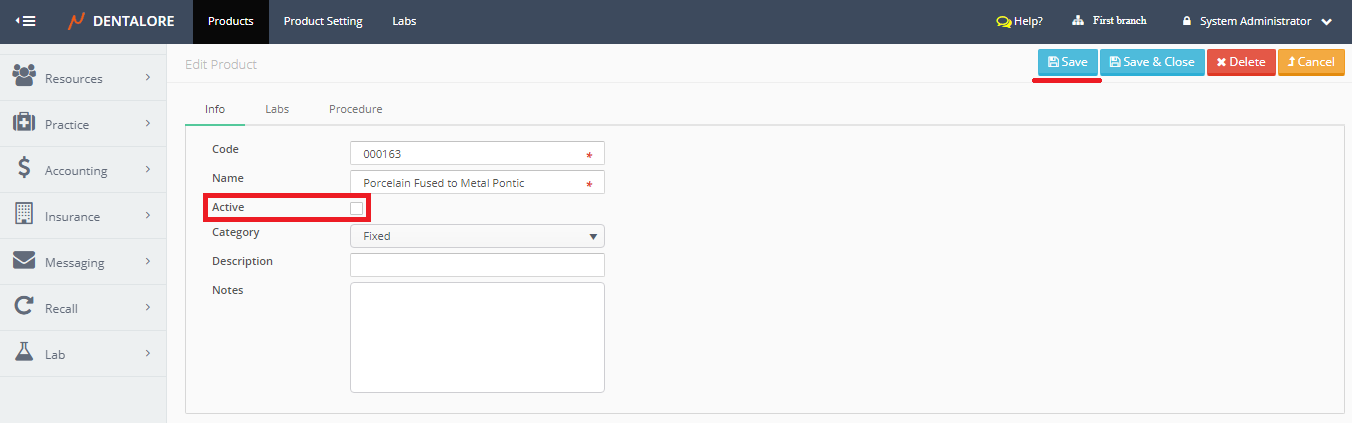The image size is (1352, 423).
Task: Open the Category dropdown showing Fixed
Action: pos(477,236)
